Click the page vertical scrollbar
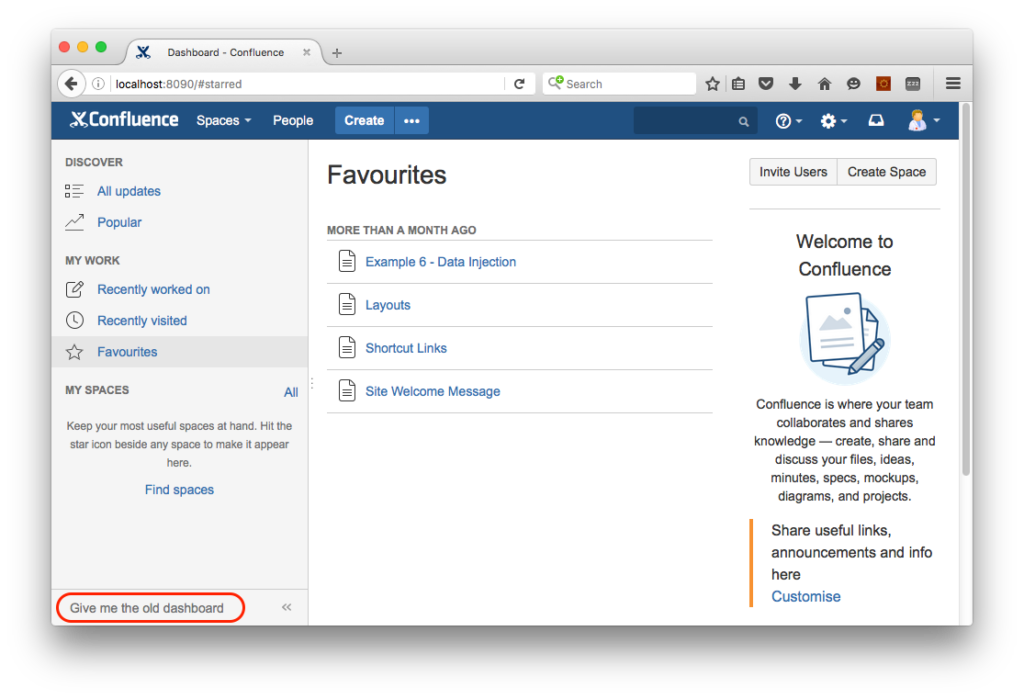This screenshot has width=1024, height=699. [966, 291]
